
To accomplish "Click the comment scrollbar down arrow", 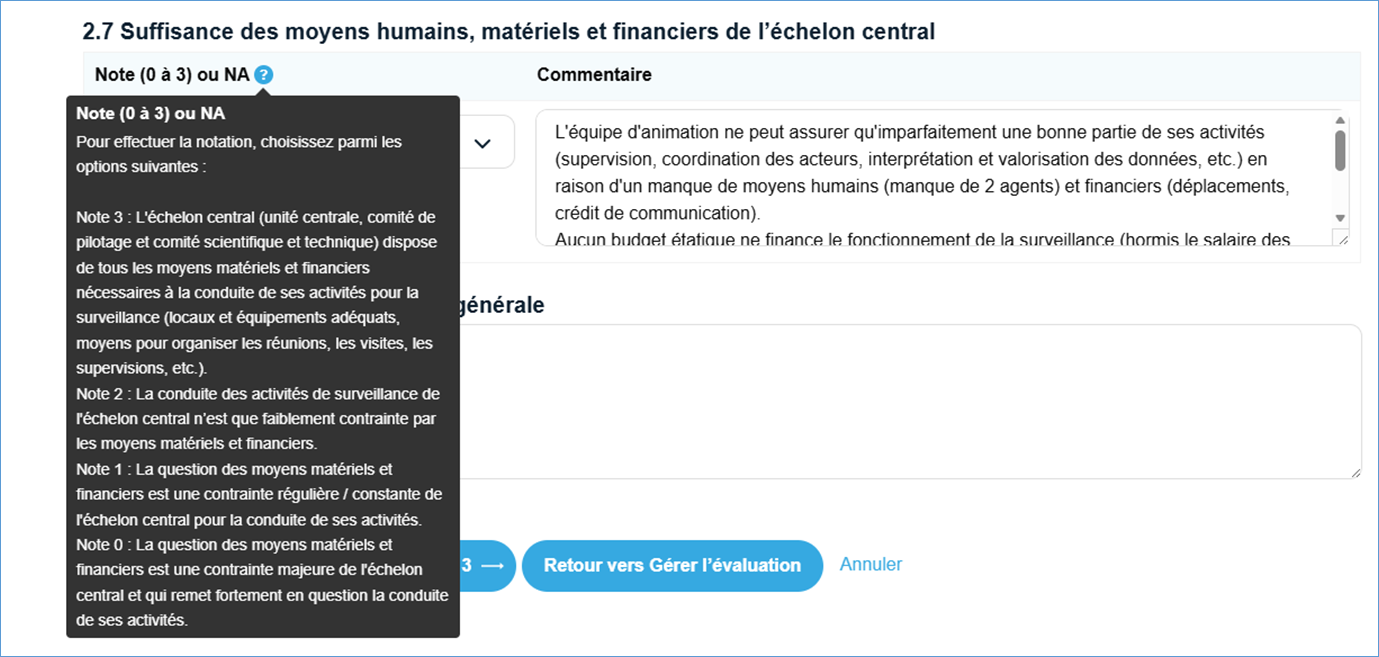I will point(1340,218).
